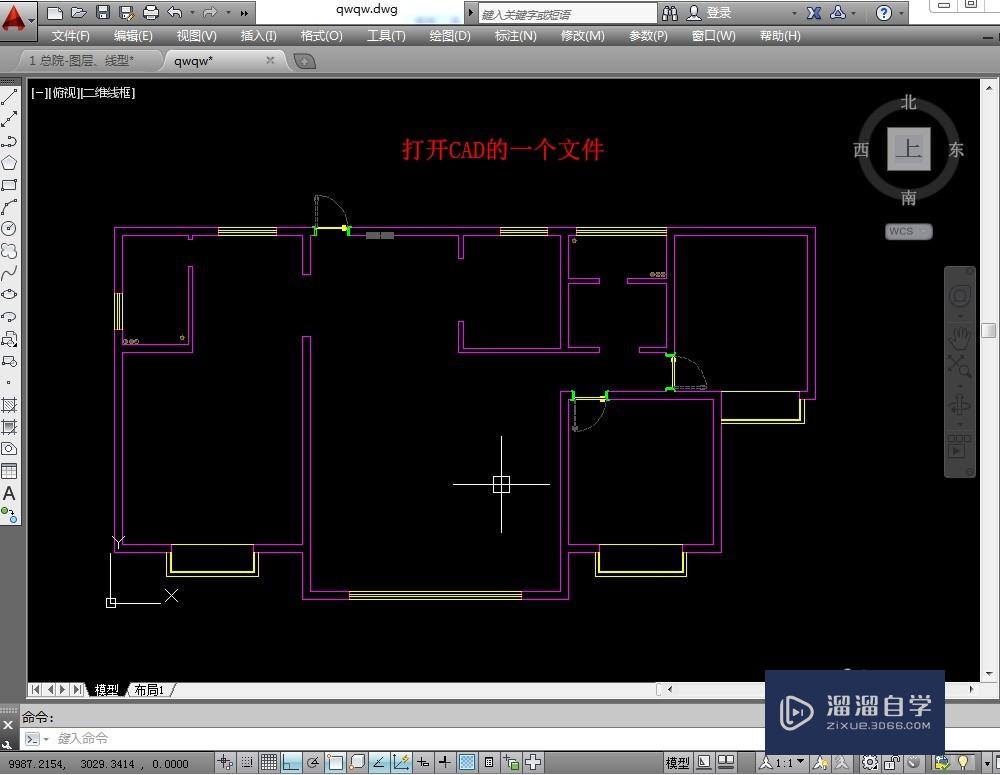The height and width of the screenshot is (775, 1000).
Task: Open the Undo dropdown arrow
Action: pos(191,12)
